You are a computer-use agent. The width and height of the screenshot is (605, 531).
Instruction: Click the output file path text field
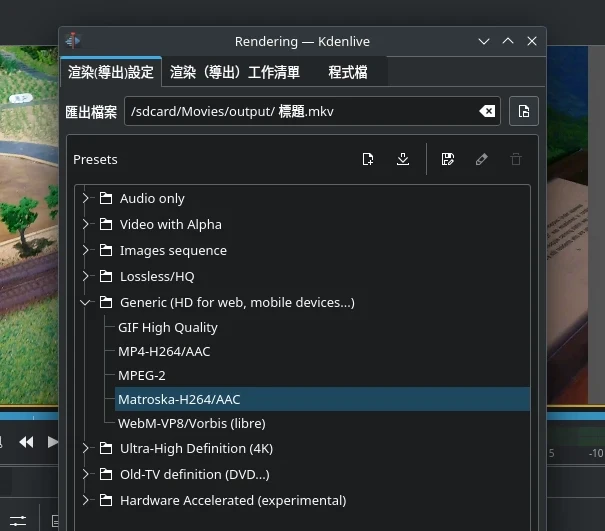click(x=300, y=111)
